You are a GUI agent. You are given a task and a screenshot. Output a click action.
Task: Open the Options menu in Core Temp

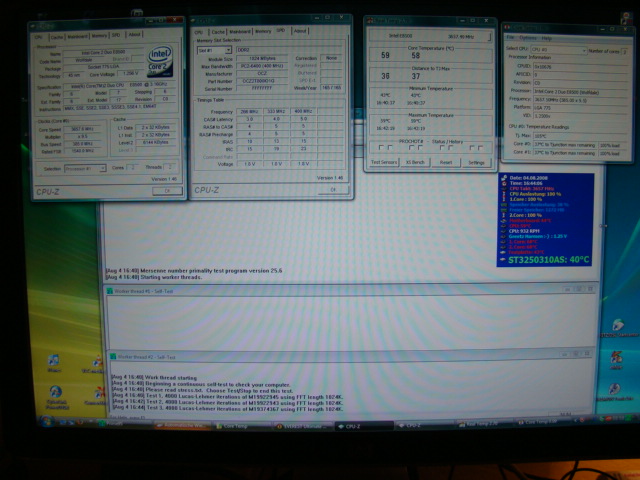(528, 38)
